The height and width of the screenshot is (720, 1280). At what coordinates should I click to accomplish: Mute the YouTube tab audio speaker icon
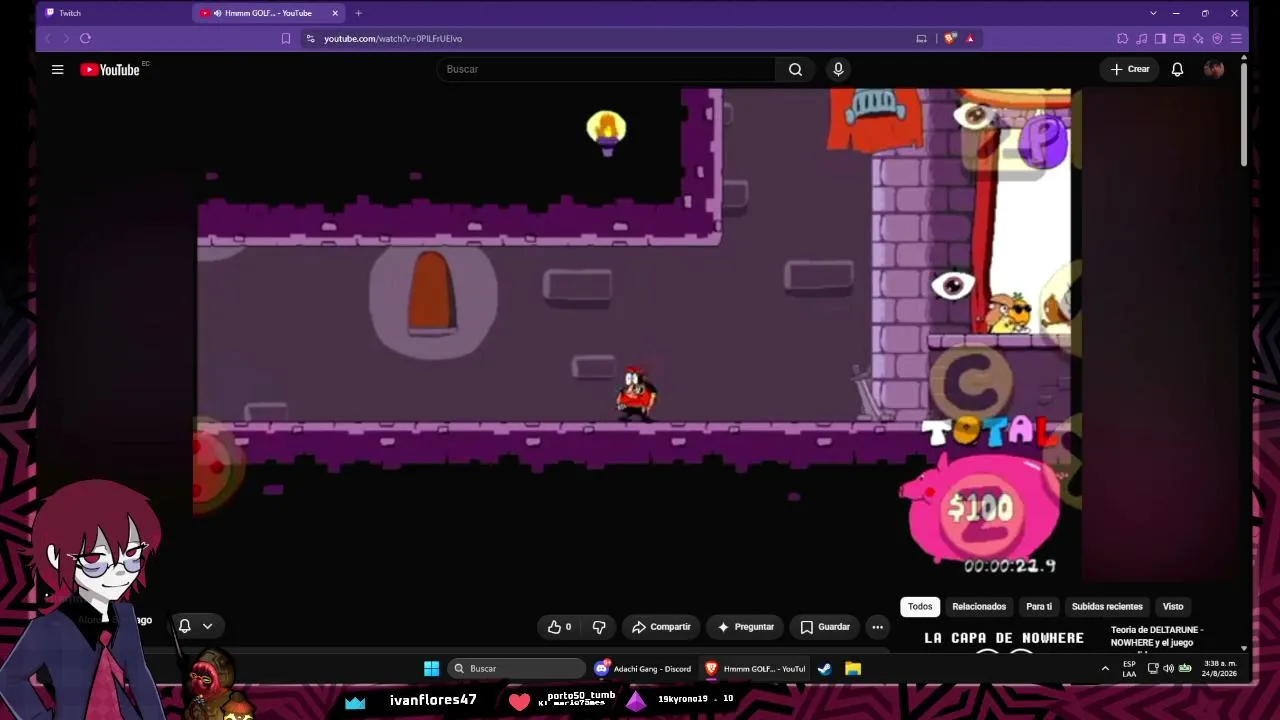coord(217,13)
